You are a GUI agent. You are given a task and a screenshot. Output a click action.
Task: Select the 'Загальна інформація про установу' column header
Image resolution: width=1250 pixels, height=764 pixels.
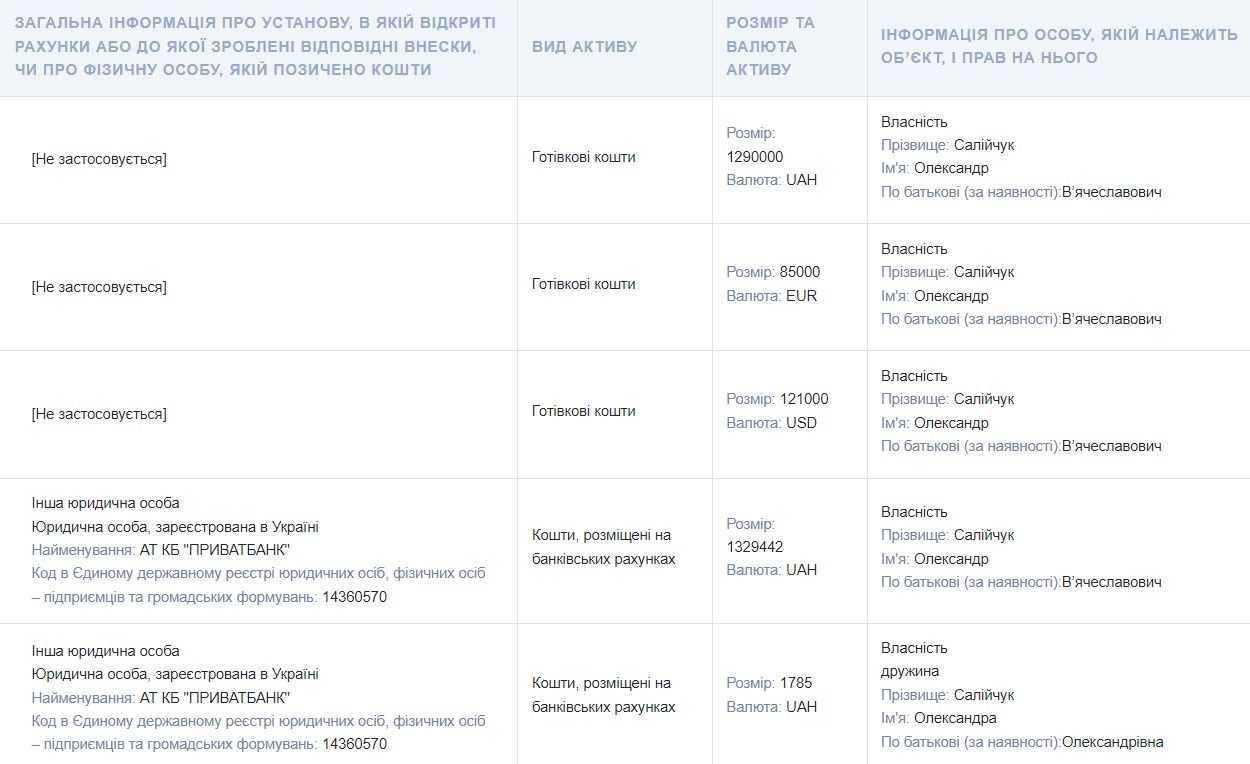click(255, 46)
